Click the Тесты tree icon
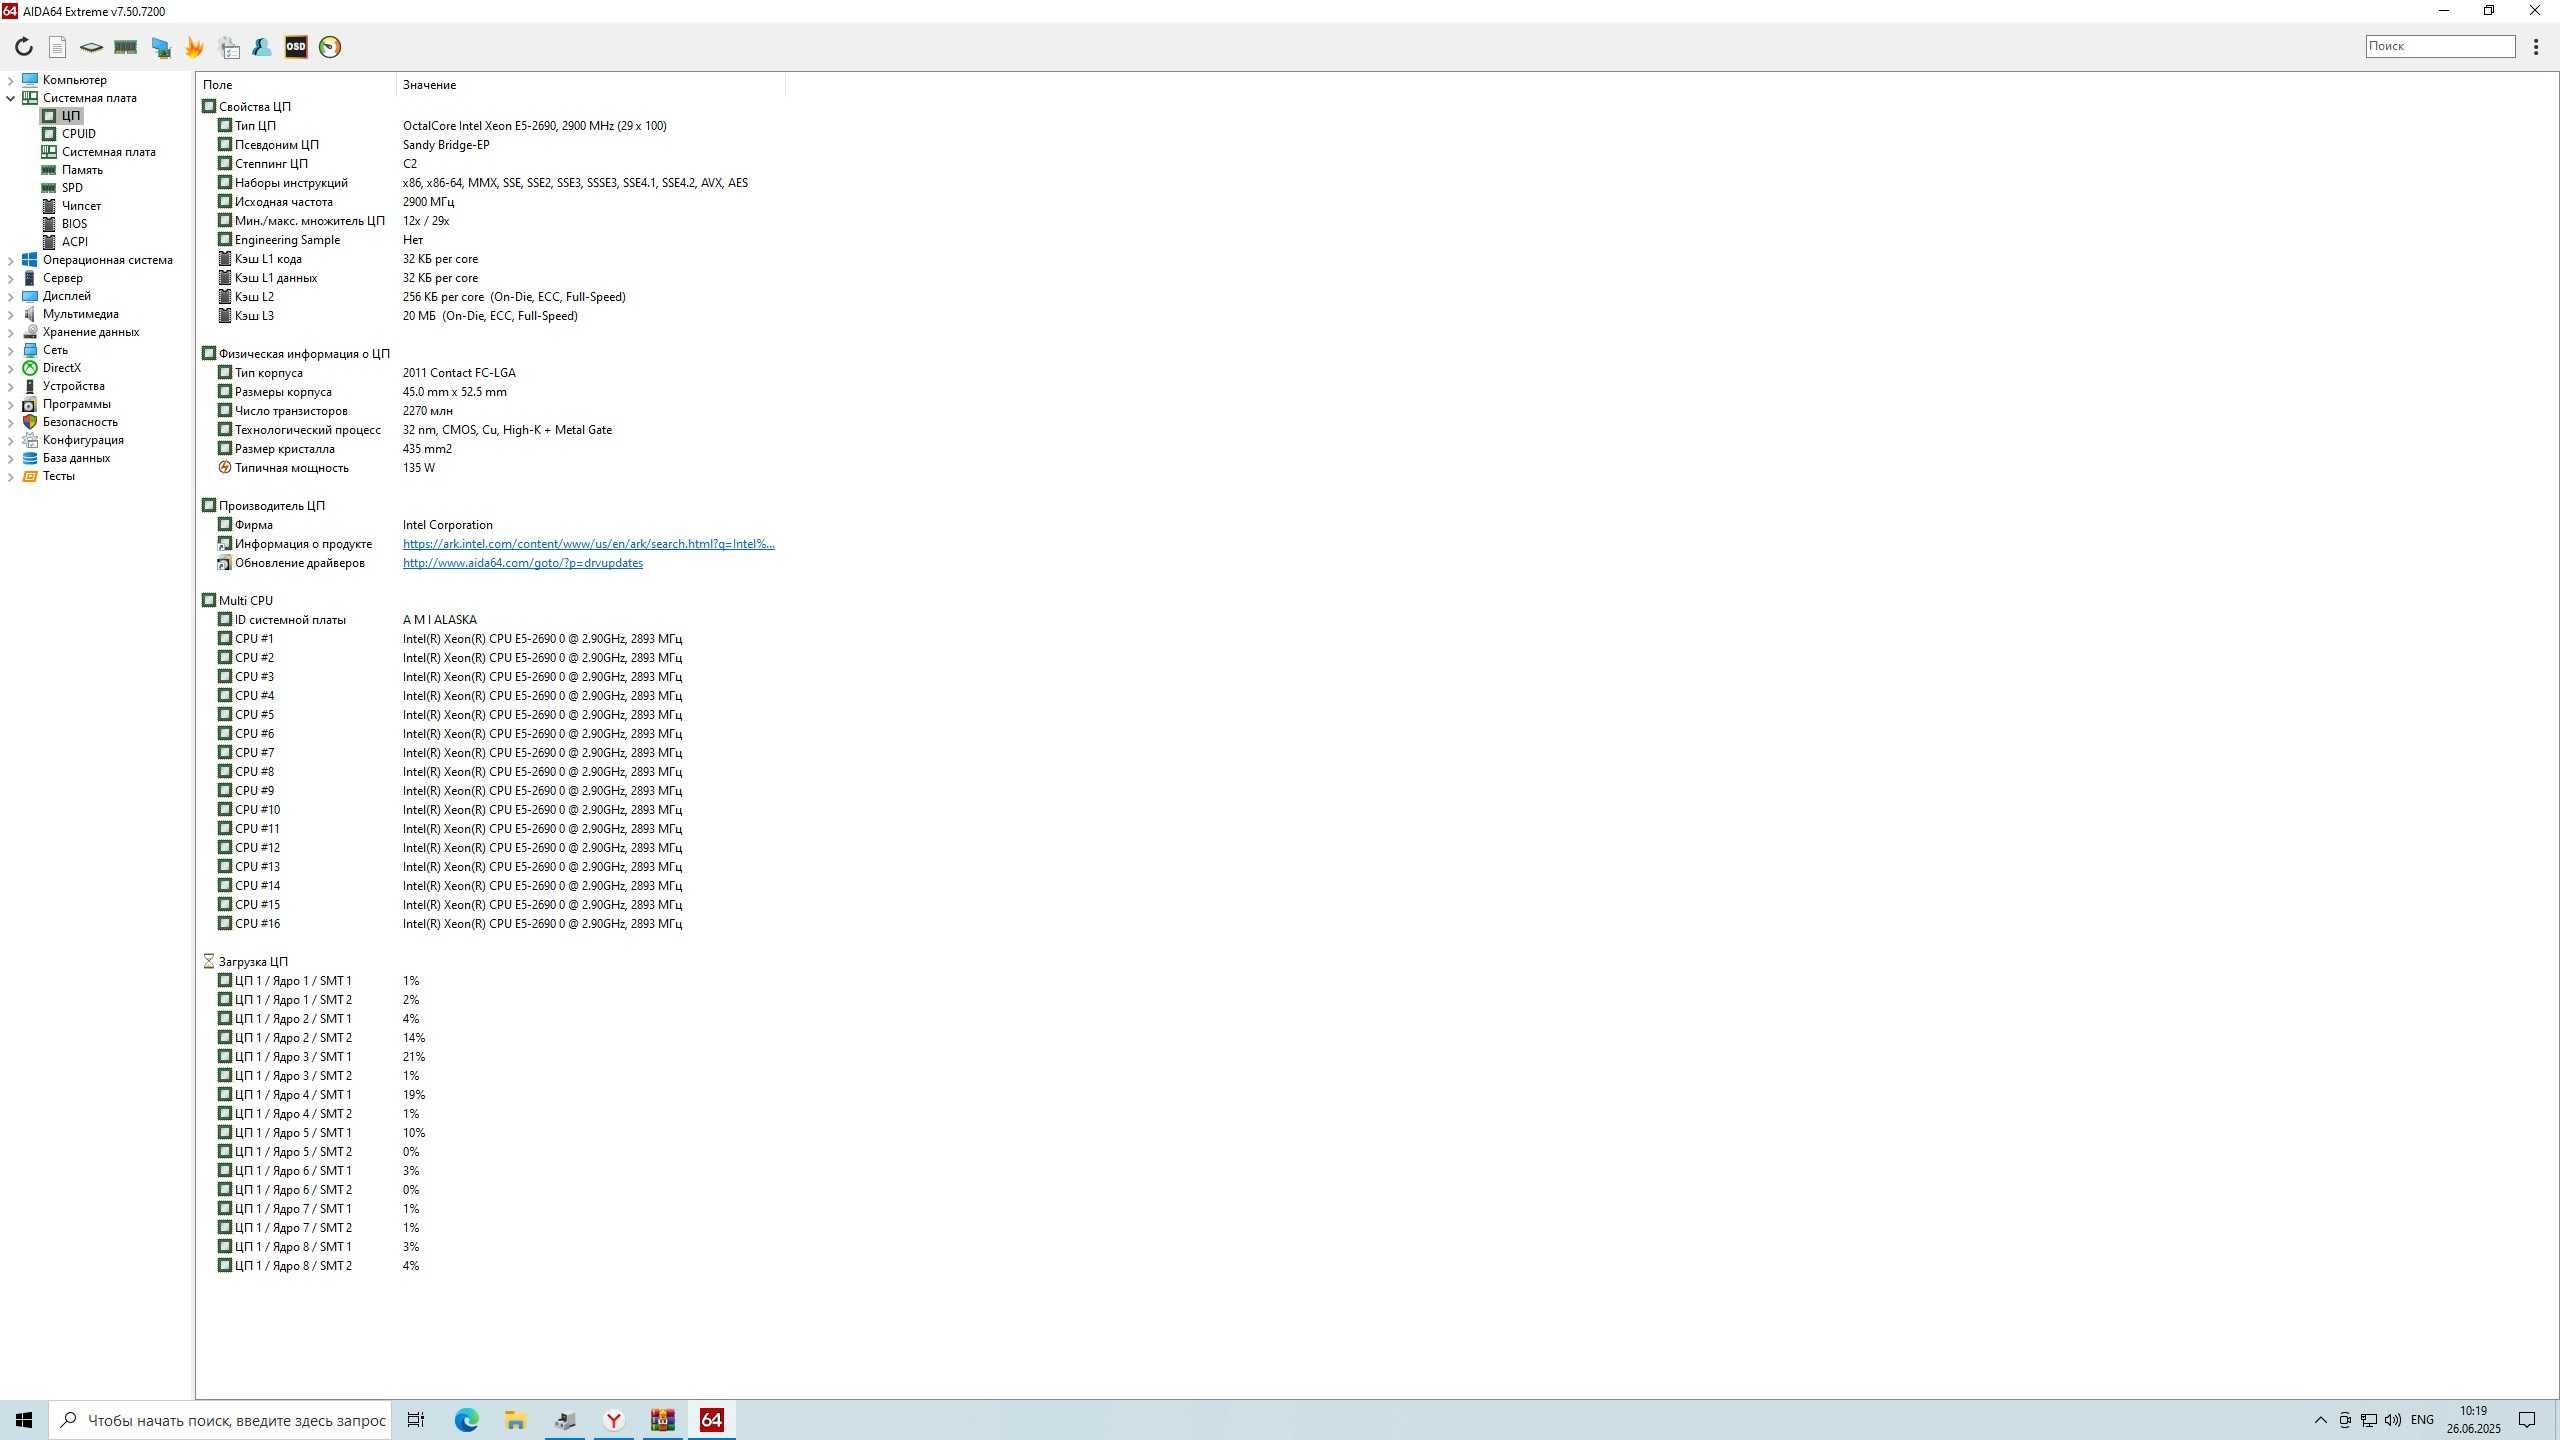The image size is (2560, 1440). 30,476
